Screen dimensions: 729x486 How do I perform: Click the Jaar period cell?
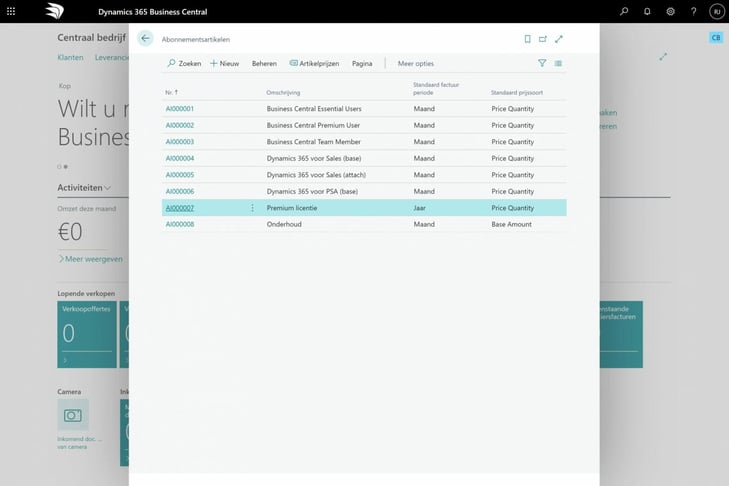(419, 208)
